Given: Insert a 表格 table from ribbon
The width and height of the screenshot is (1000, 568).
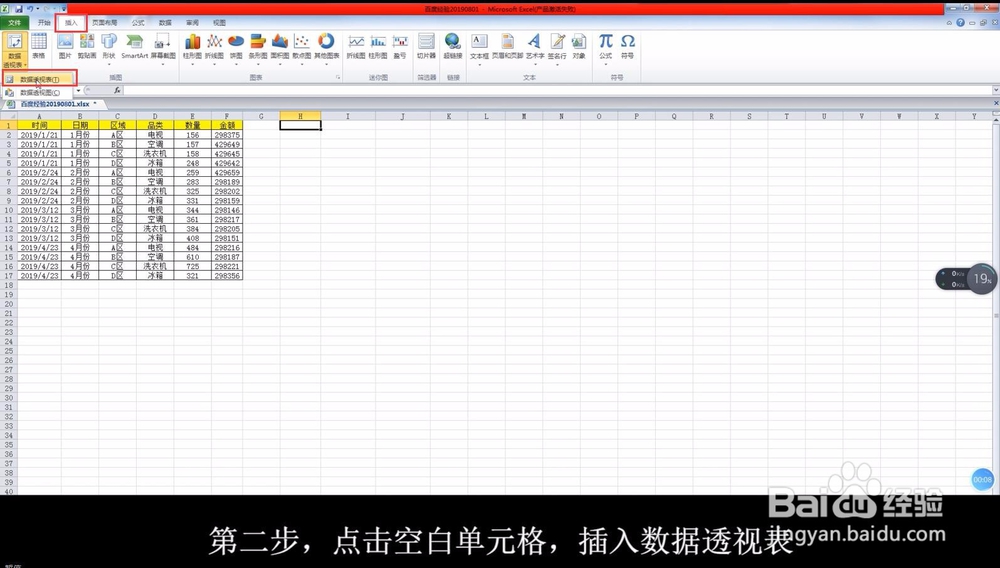Looking at the screenshot, I should coord(39,46).
